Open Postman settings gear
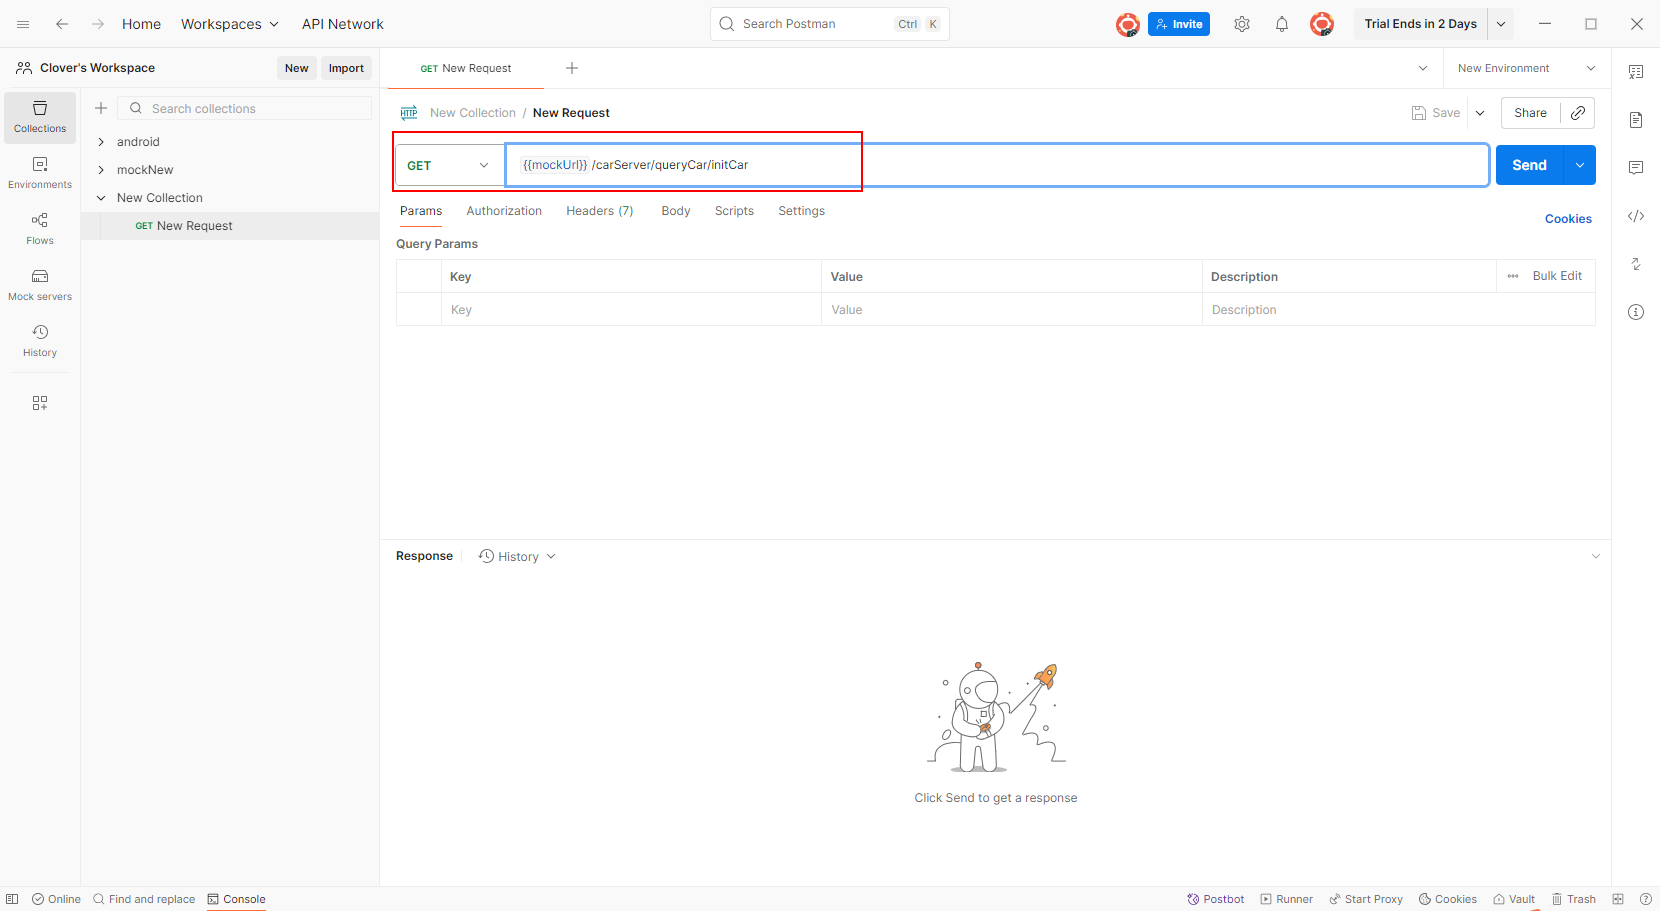This screenshot has width=1660, height=911. tap(1242, 24)
